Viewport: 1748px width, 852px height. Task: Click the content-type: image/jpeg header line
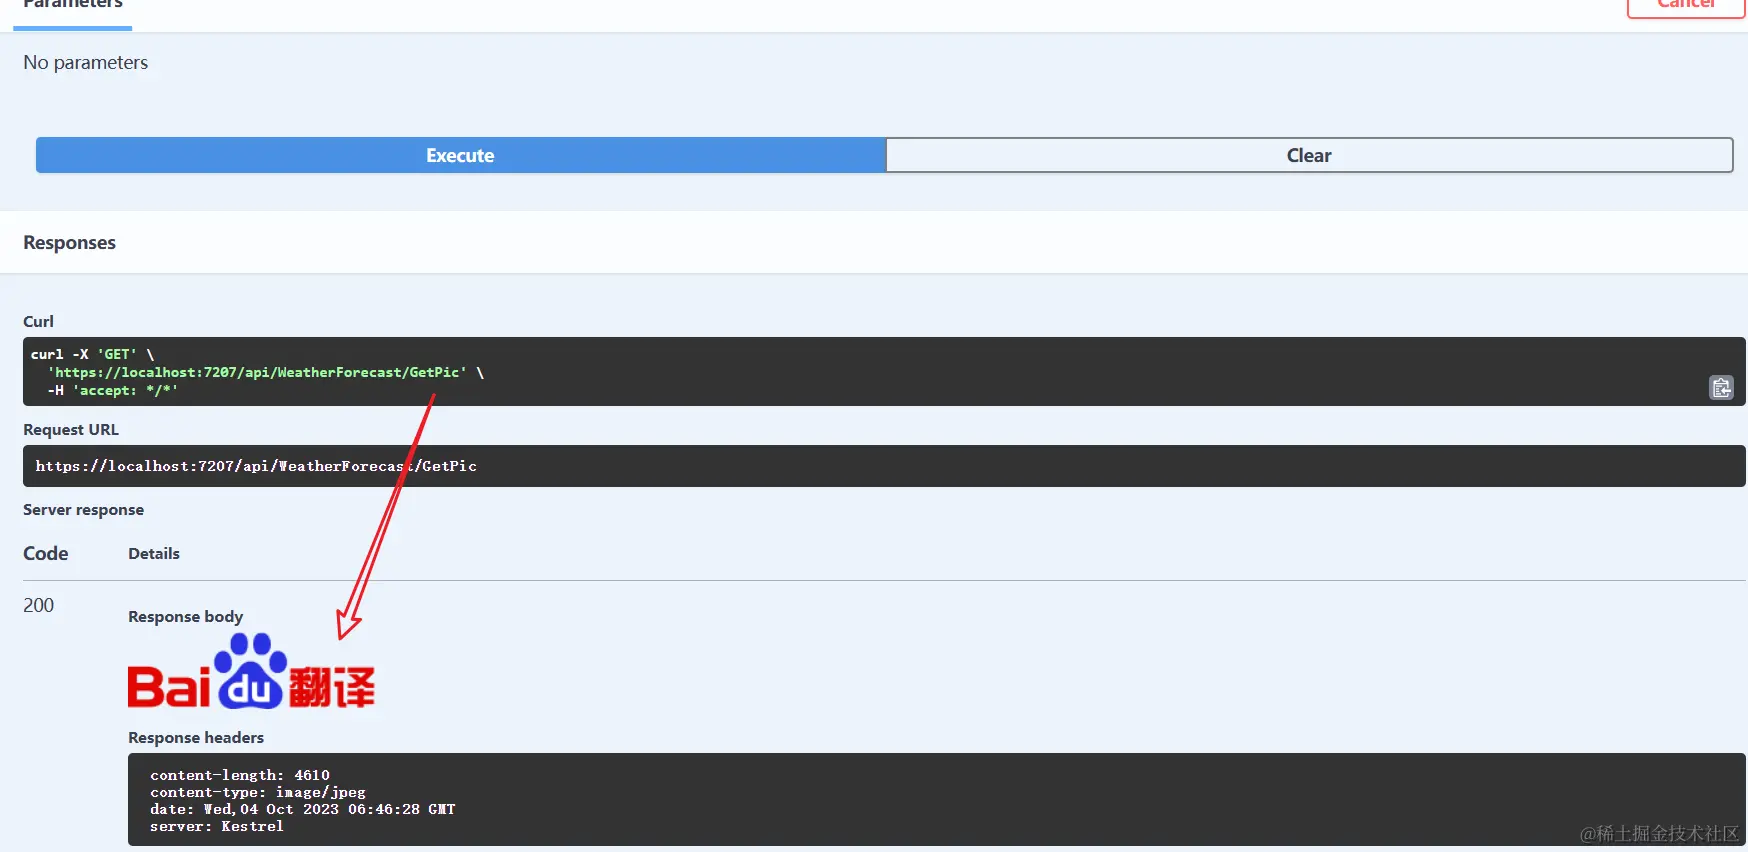click(x=258, y=792)
